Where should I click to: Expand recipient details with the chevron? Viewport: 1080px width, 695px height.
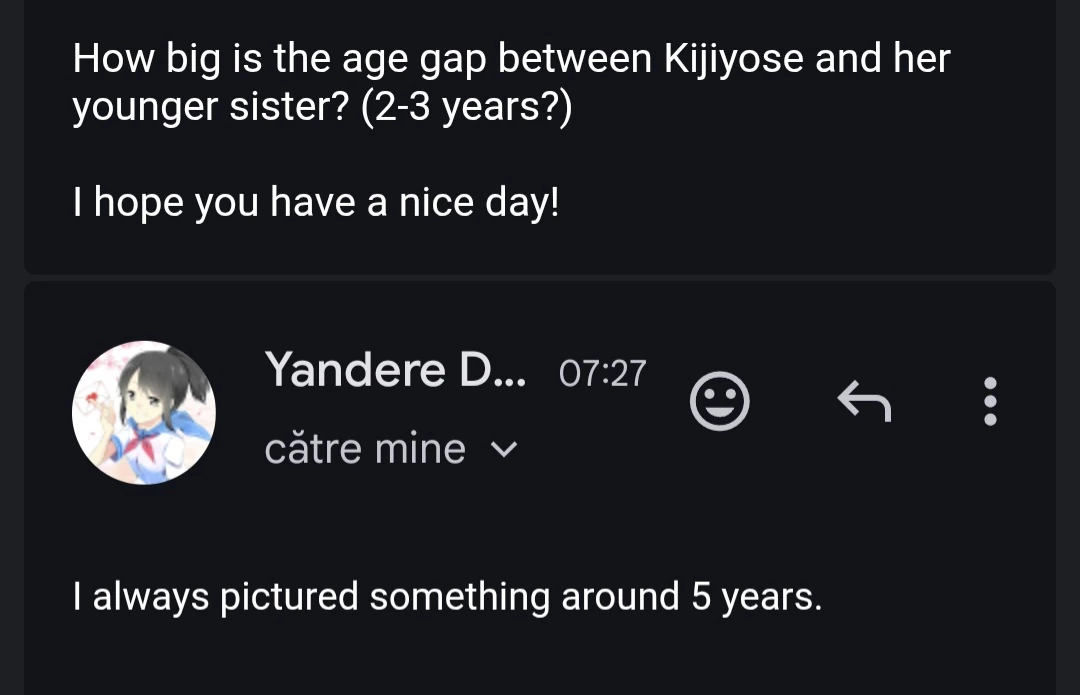pos(503,450)
